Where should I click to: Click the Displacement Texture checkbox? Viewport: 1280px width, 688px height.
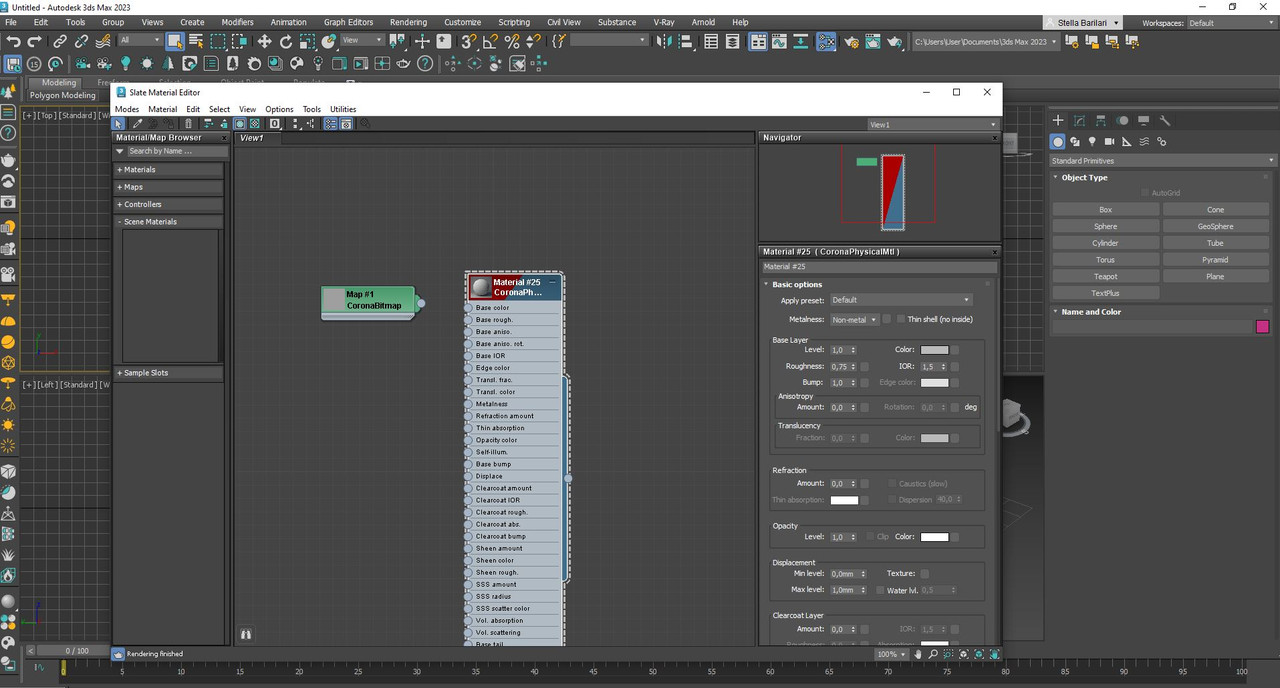pyautogui.click(x=924, y=574)
